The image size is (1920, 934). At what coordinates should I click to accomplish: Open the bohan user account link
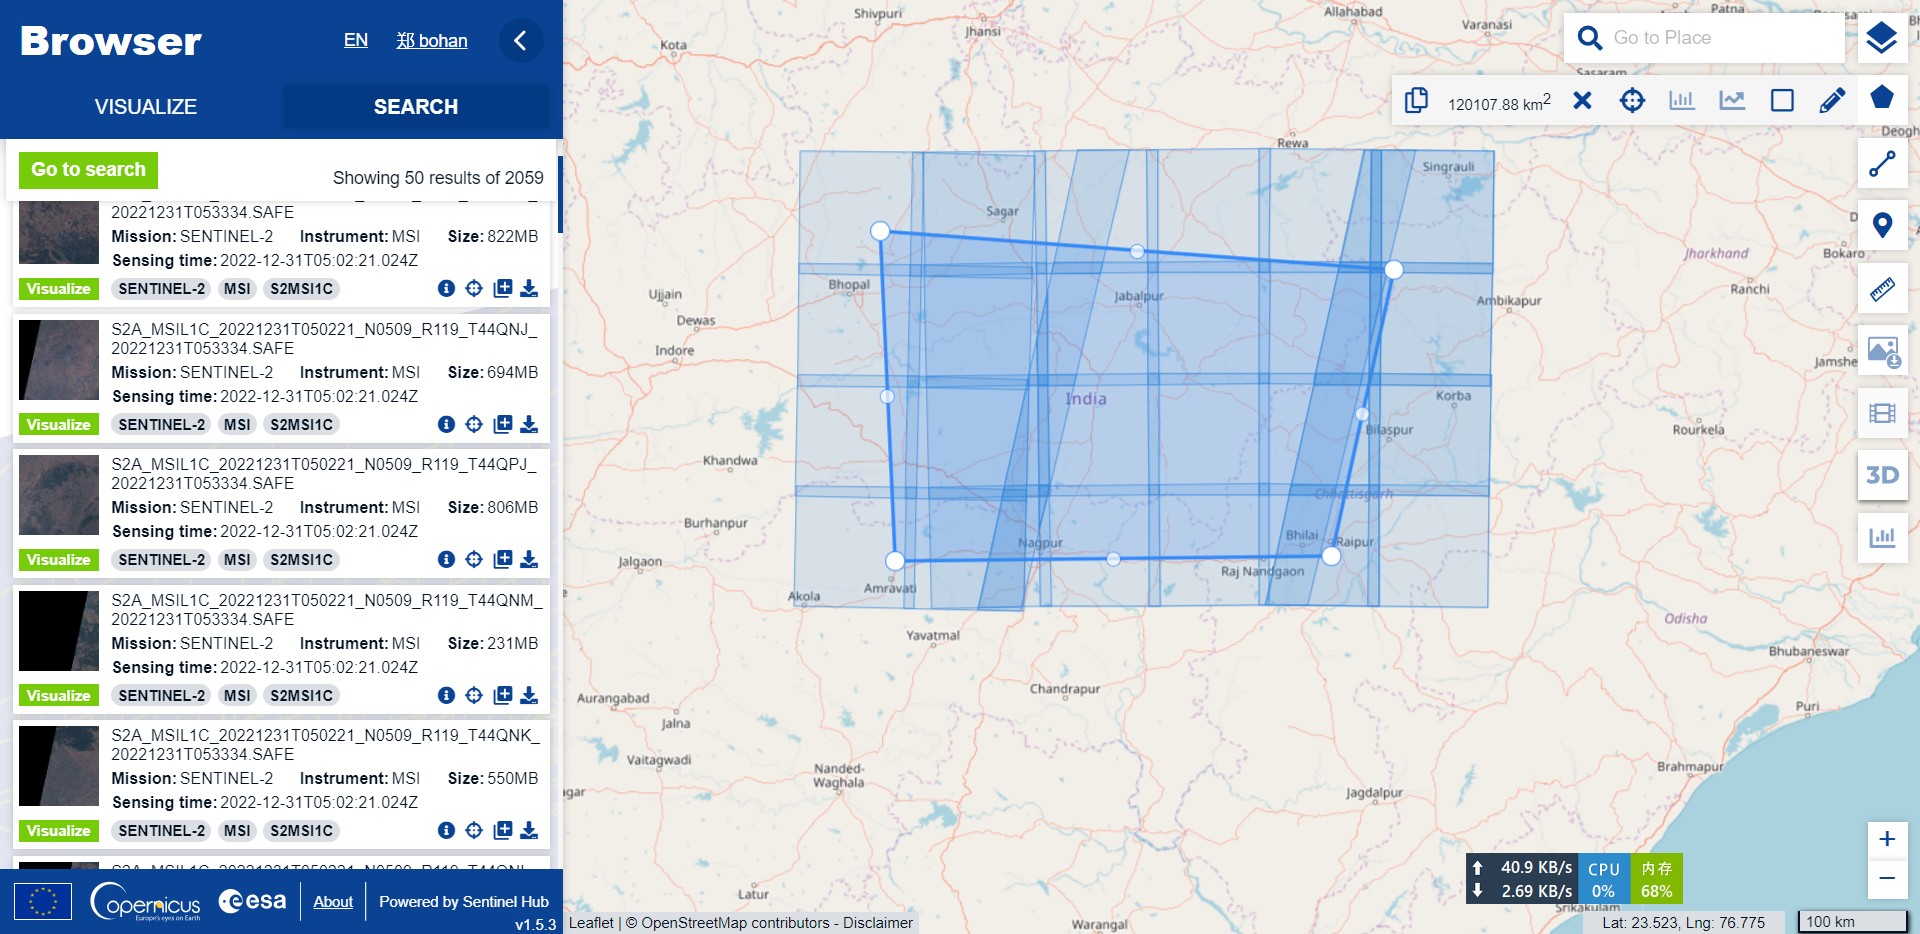(x=432, y=41)
